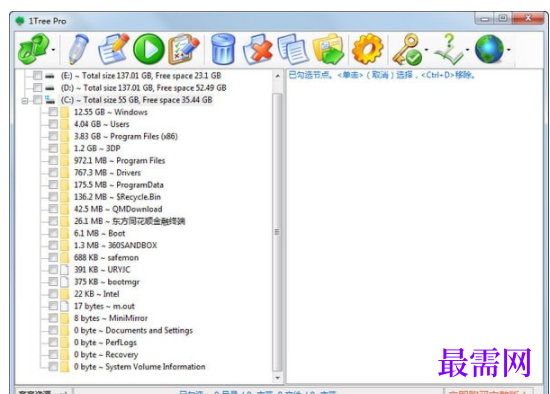Check the box for drive (C:)
The width and height of the screenshot is (550, 394).
point(38,100)
